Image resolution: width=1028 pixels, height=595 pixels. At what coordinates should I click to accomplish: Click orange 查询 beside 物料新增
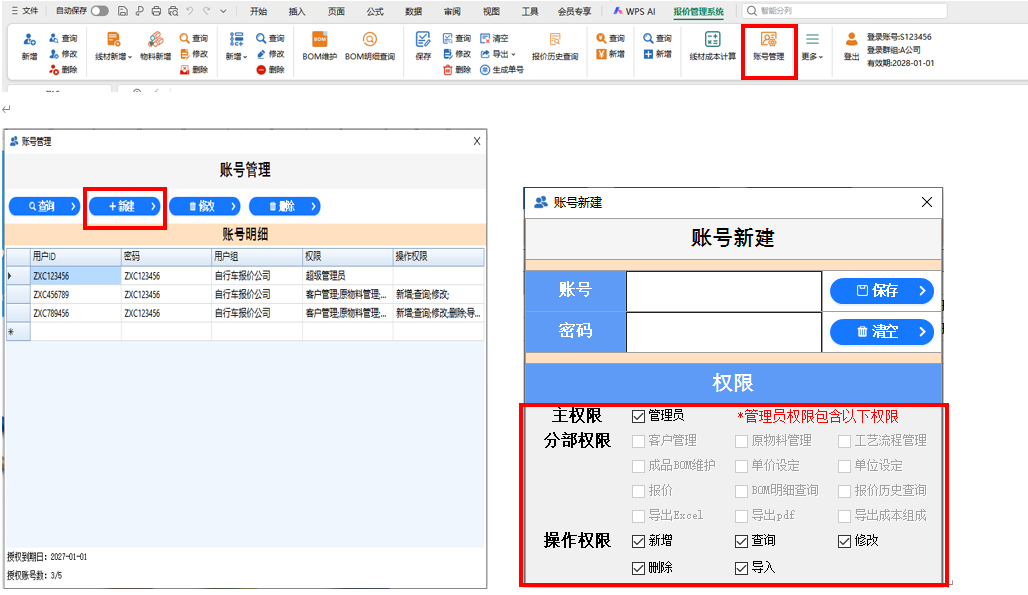tap(194, 38)
